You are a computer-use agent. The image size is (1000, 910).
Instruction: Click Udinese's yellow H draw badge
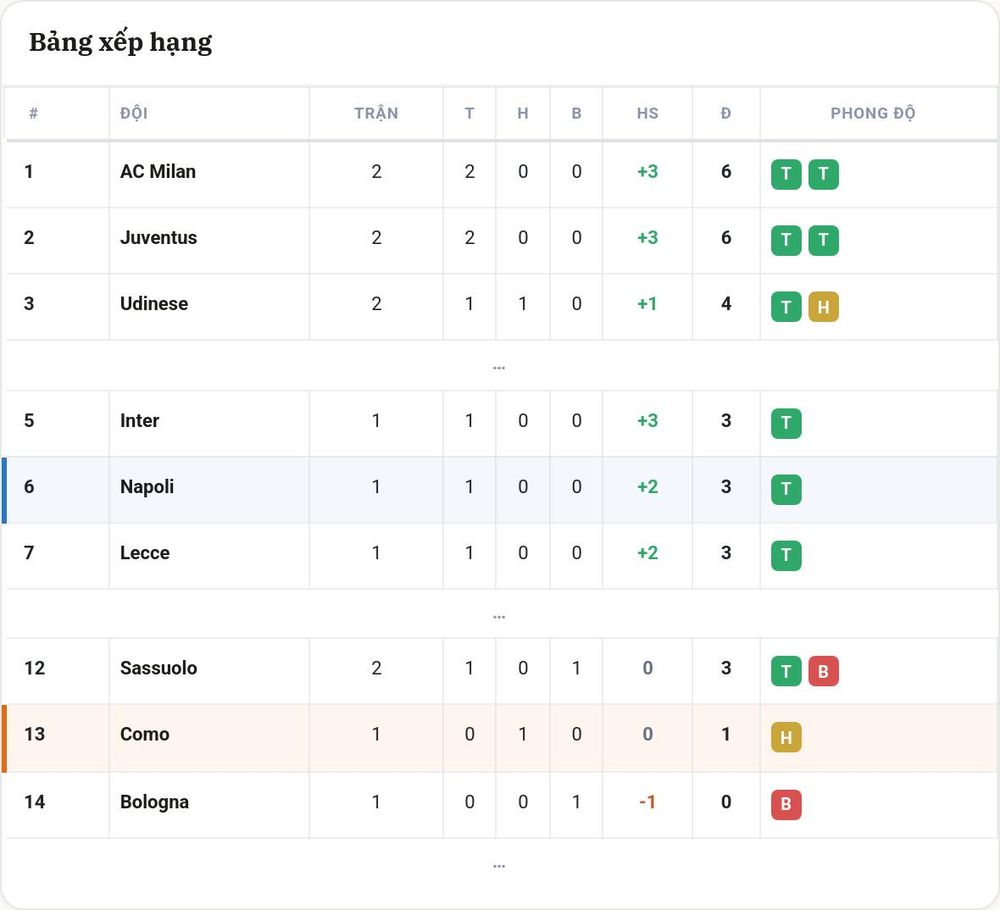pyautogui.click(x=823, y=307)
